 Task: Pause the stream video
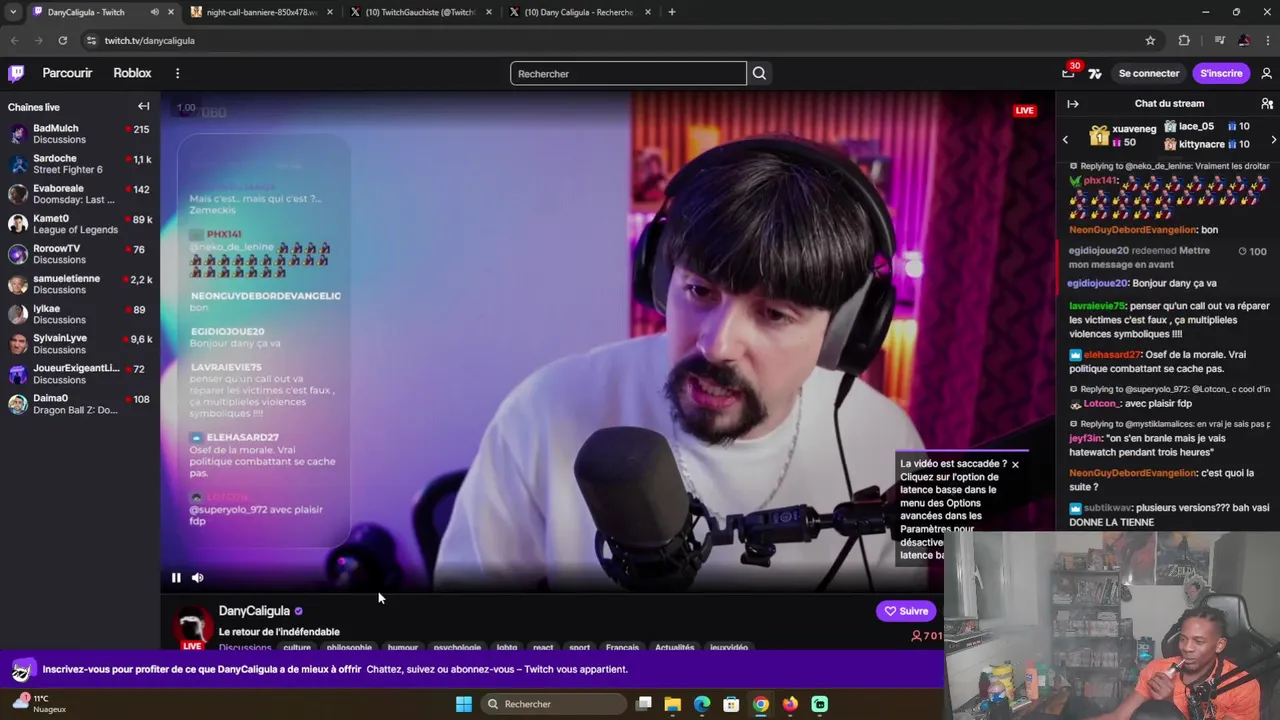coord(176,577)
